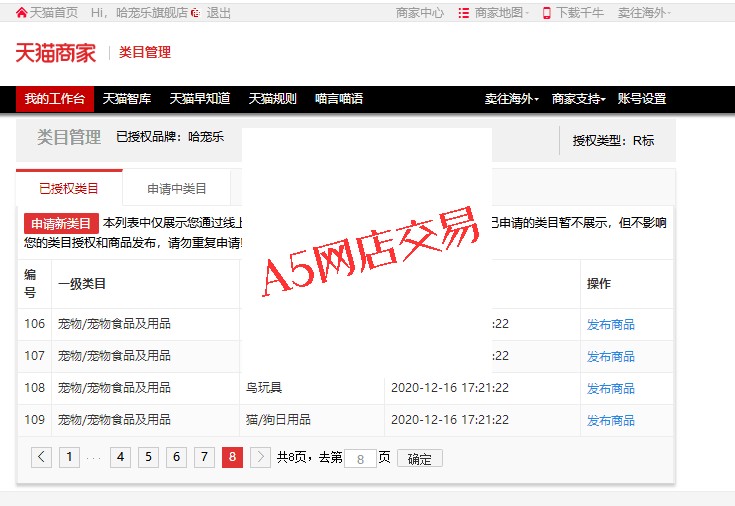This screenshot has width=735, height=506.
Task: Go to page 1 in pagination
Action: point(69,457)
